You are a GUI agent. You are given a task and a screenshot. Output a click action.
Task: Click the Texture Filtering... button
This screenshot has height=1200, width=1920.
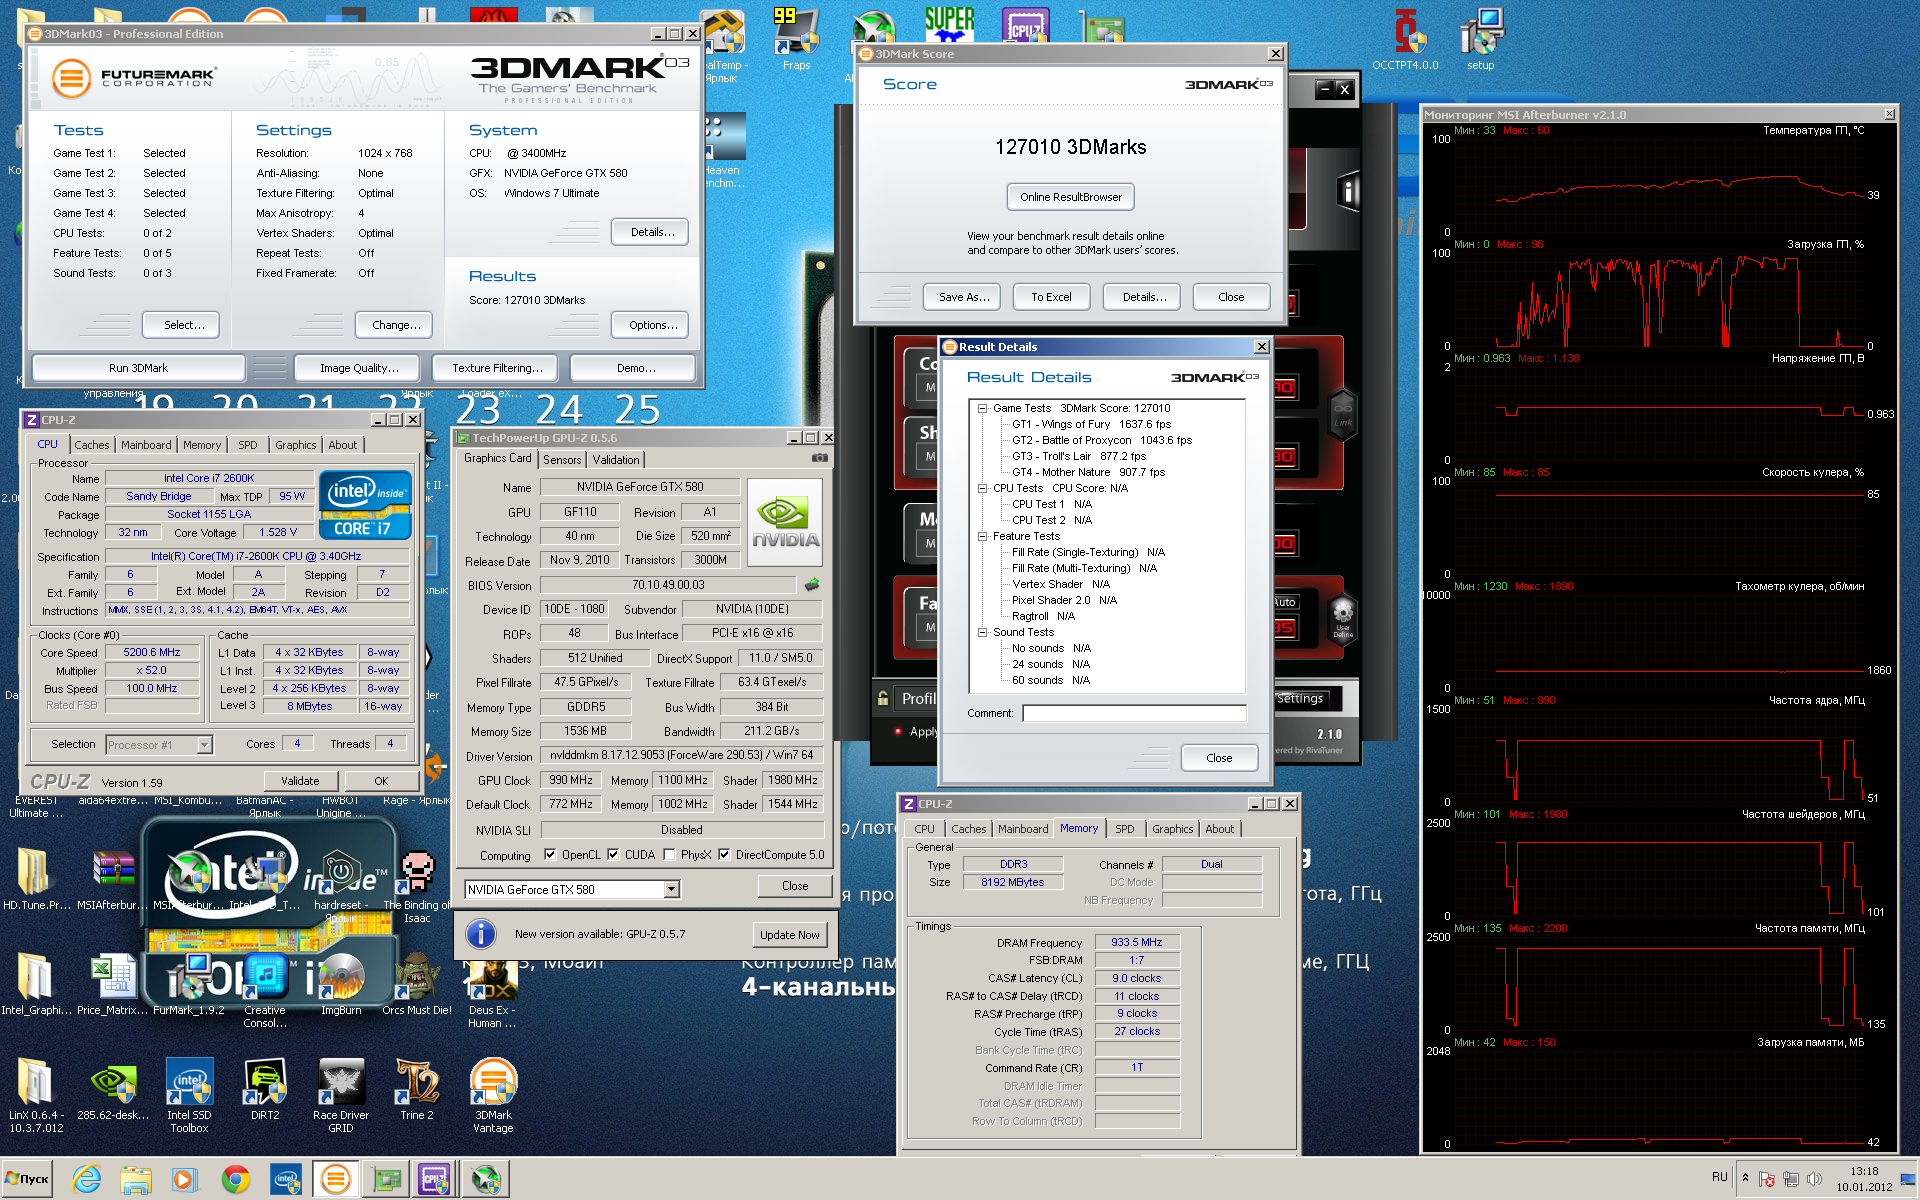(497, 368)
